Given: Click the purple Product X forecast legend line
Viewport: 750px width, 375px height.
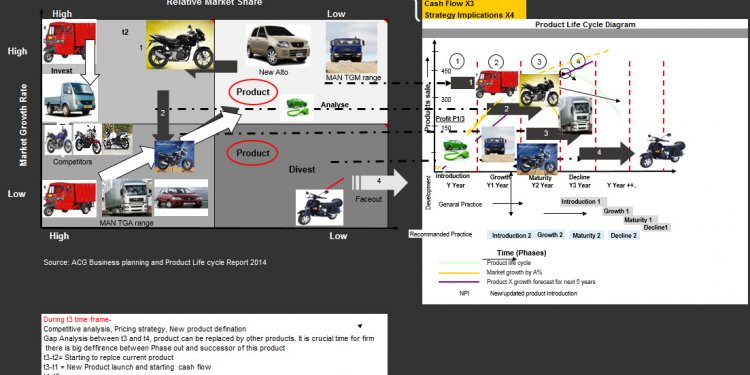Looking at the screenshot, I should tap(459, 282).
